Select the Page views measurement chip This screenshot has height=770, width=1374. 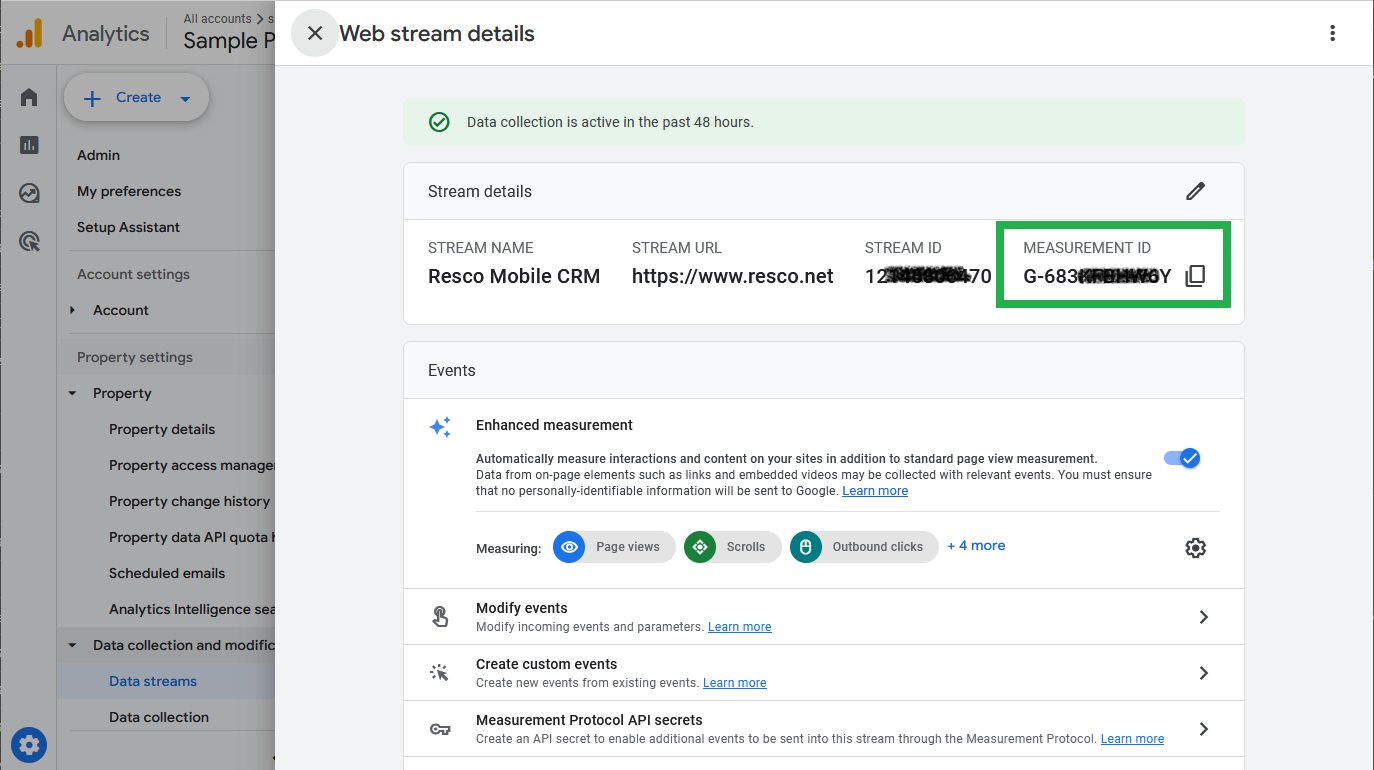[x=614, y=547]
